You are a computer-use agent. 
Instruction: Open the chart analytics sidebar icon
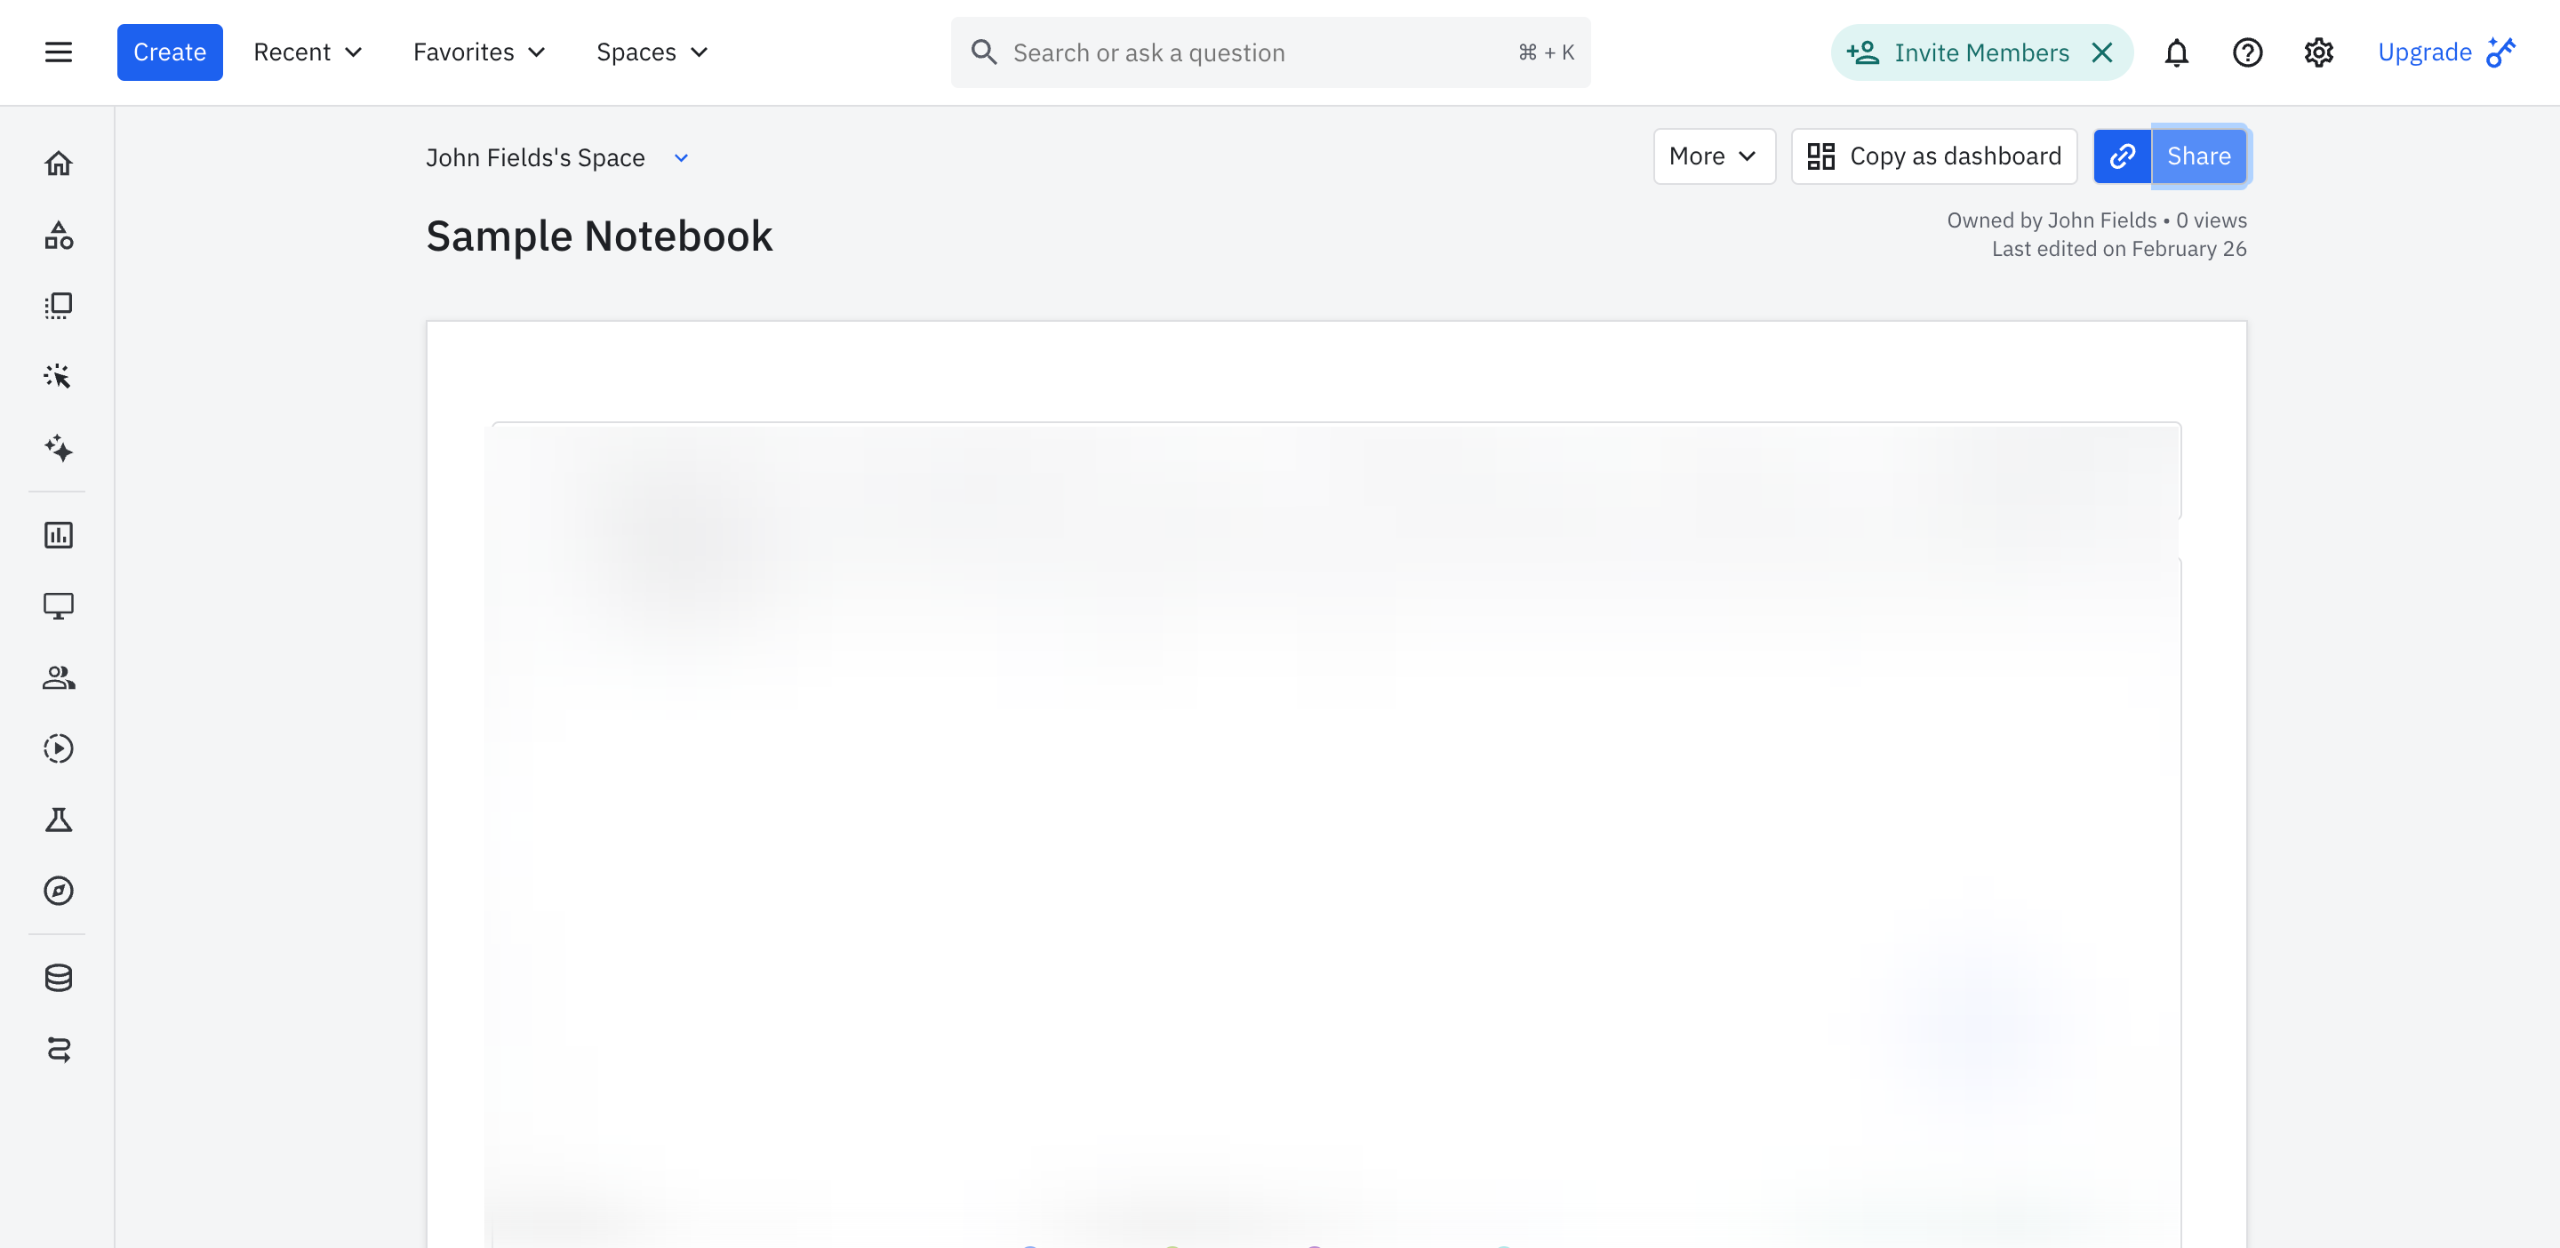point(58,535)
